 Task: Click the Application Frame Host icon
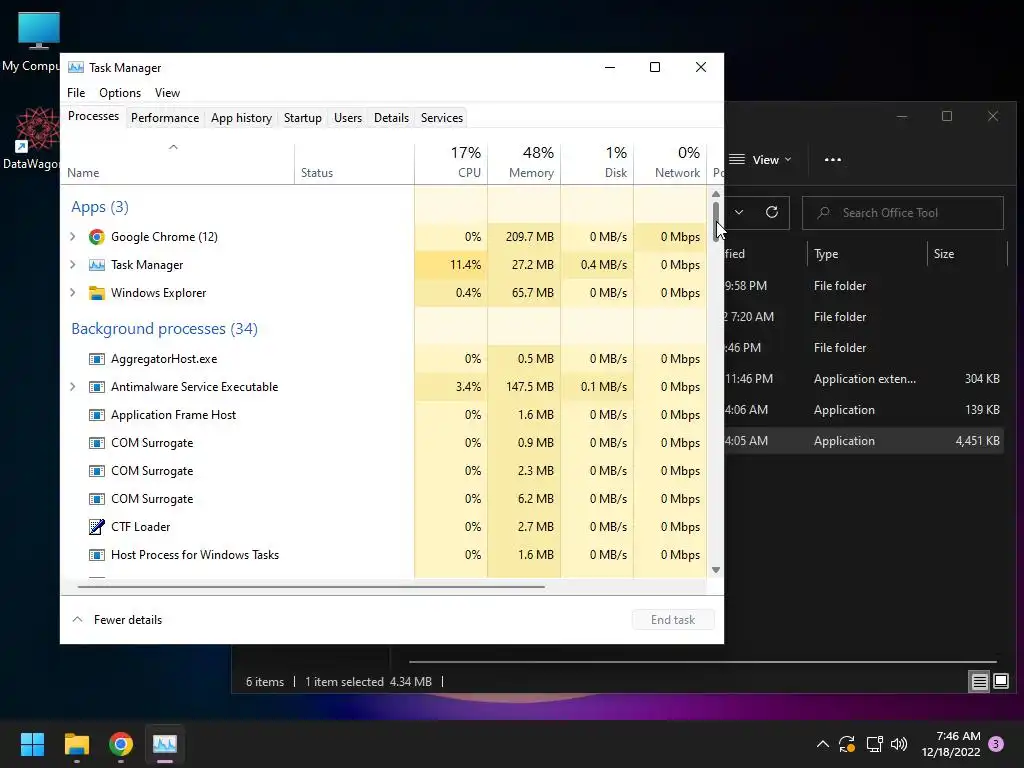click(97, 415)
